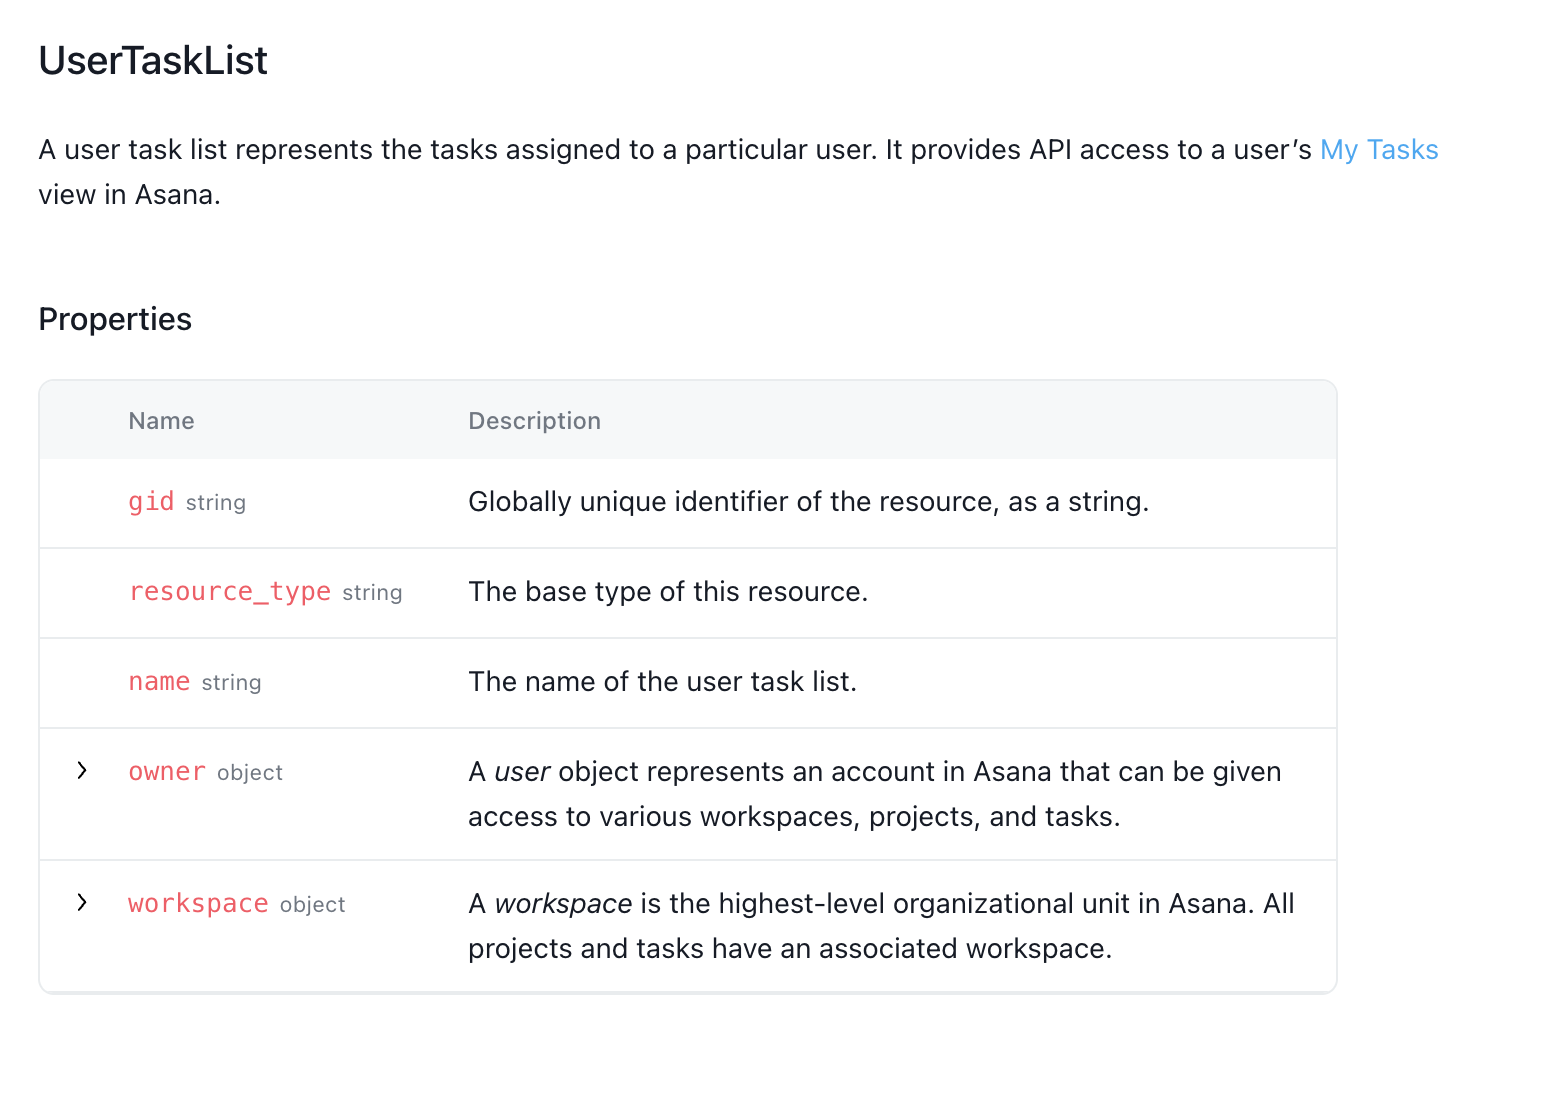This screenshot has height=1108, width=1566.
Task: Click the Properties section heading
Action: pyautogui.click(x=115, y=319)
